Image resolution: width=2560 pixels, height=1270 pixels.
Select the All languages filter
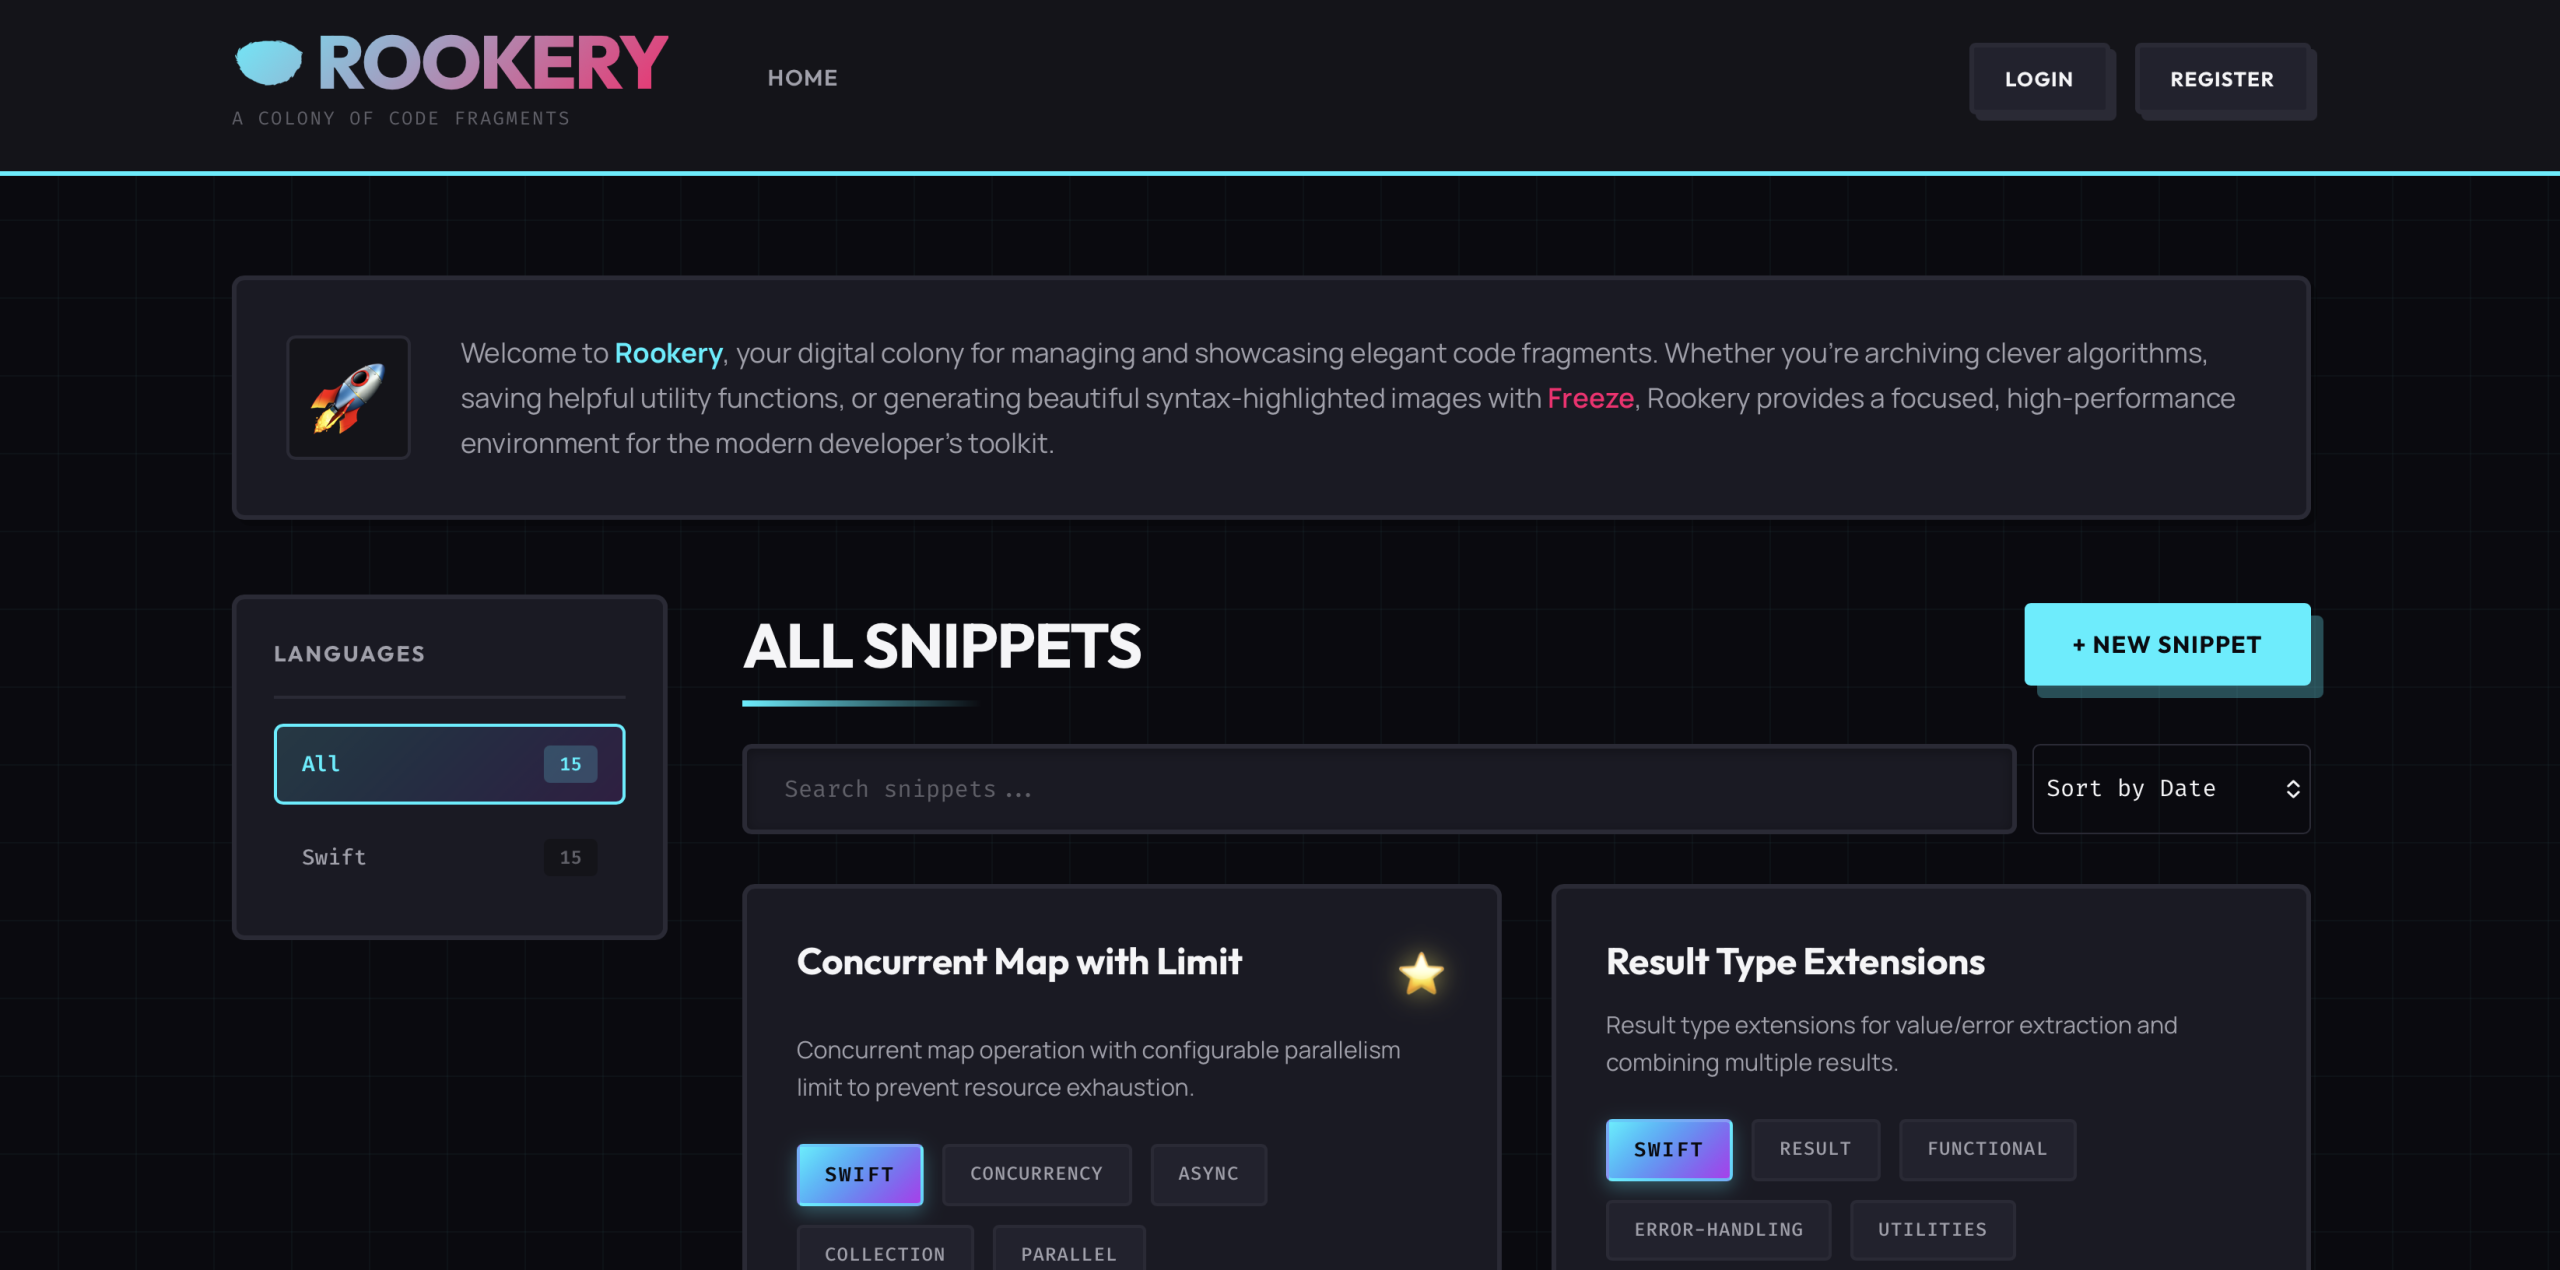coord(448,764)
